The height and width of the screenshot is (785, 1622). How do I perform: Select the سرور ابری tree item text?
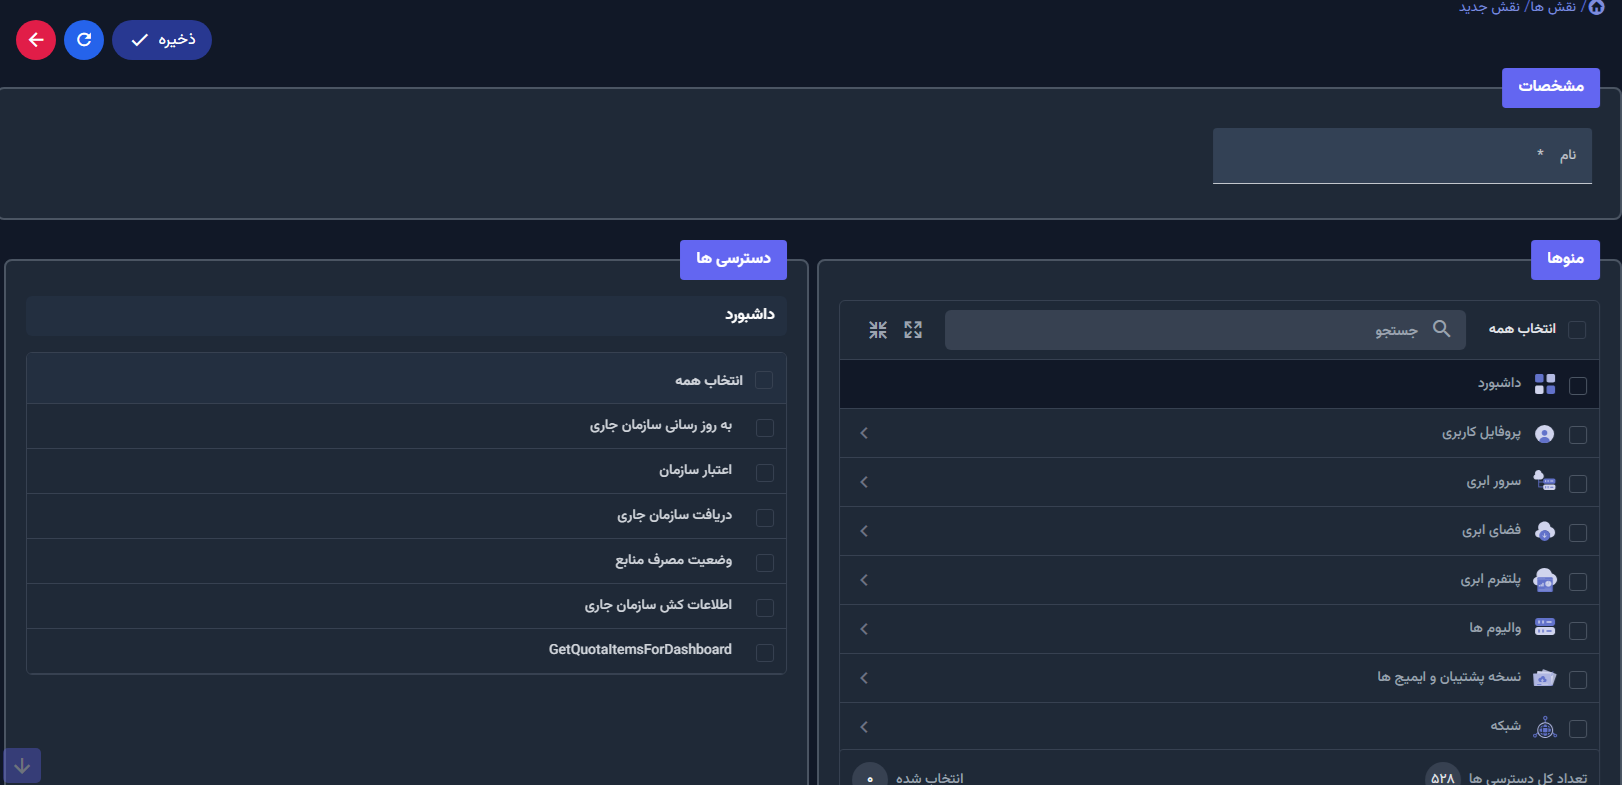click(x=1493, y=482)
